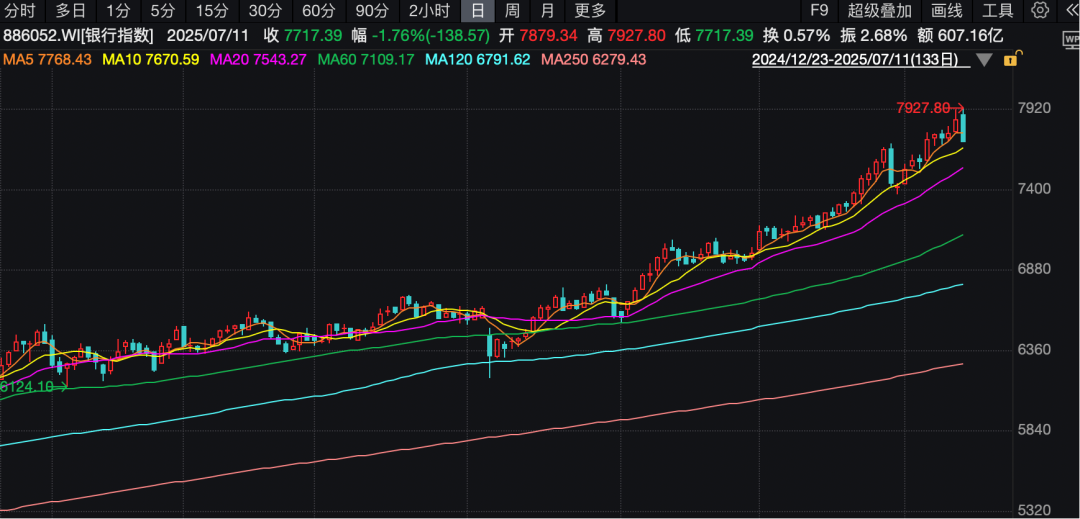Viewport: 1080px width, 519px height.
Task: Switch to the 分时 intraday tab
Action: click(20, 11)
